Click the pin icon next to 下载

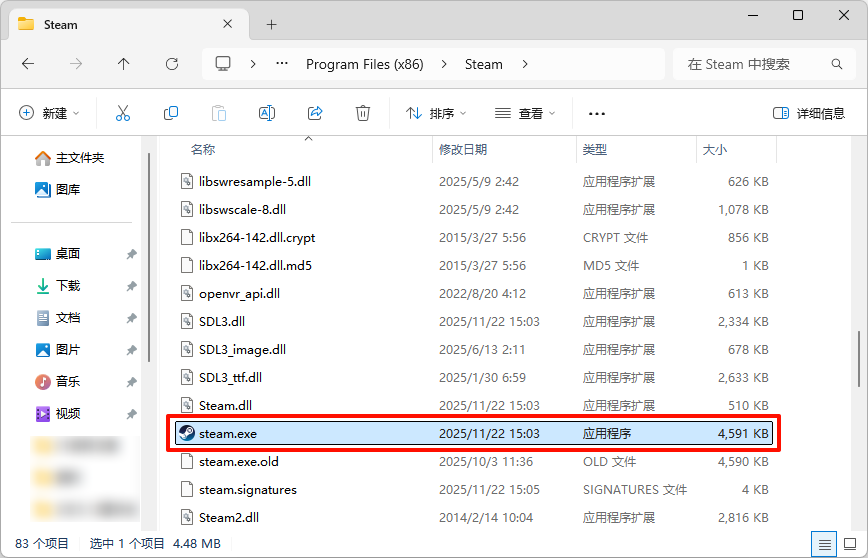(131, 286)
